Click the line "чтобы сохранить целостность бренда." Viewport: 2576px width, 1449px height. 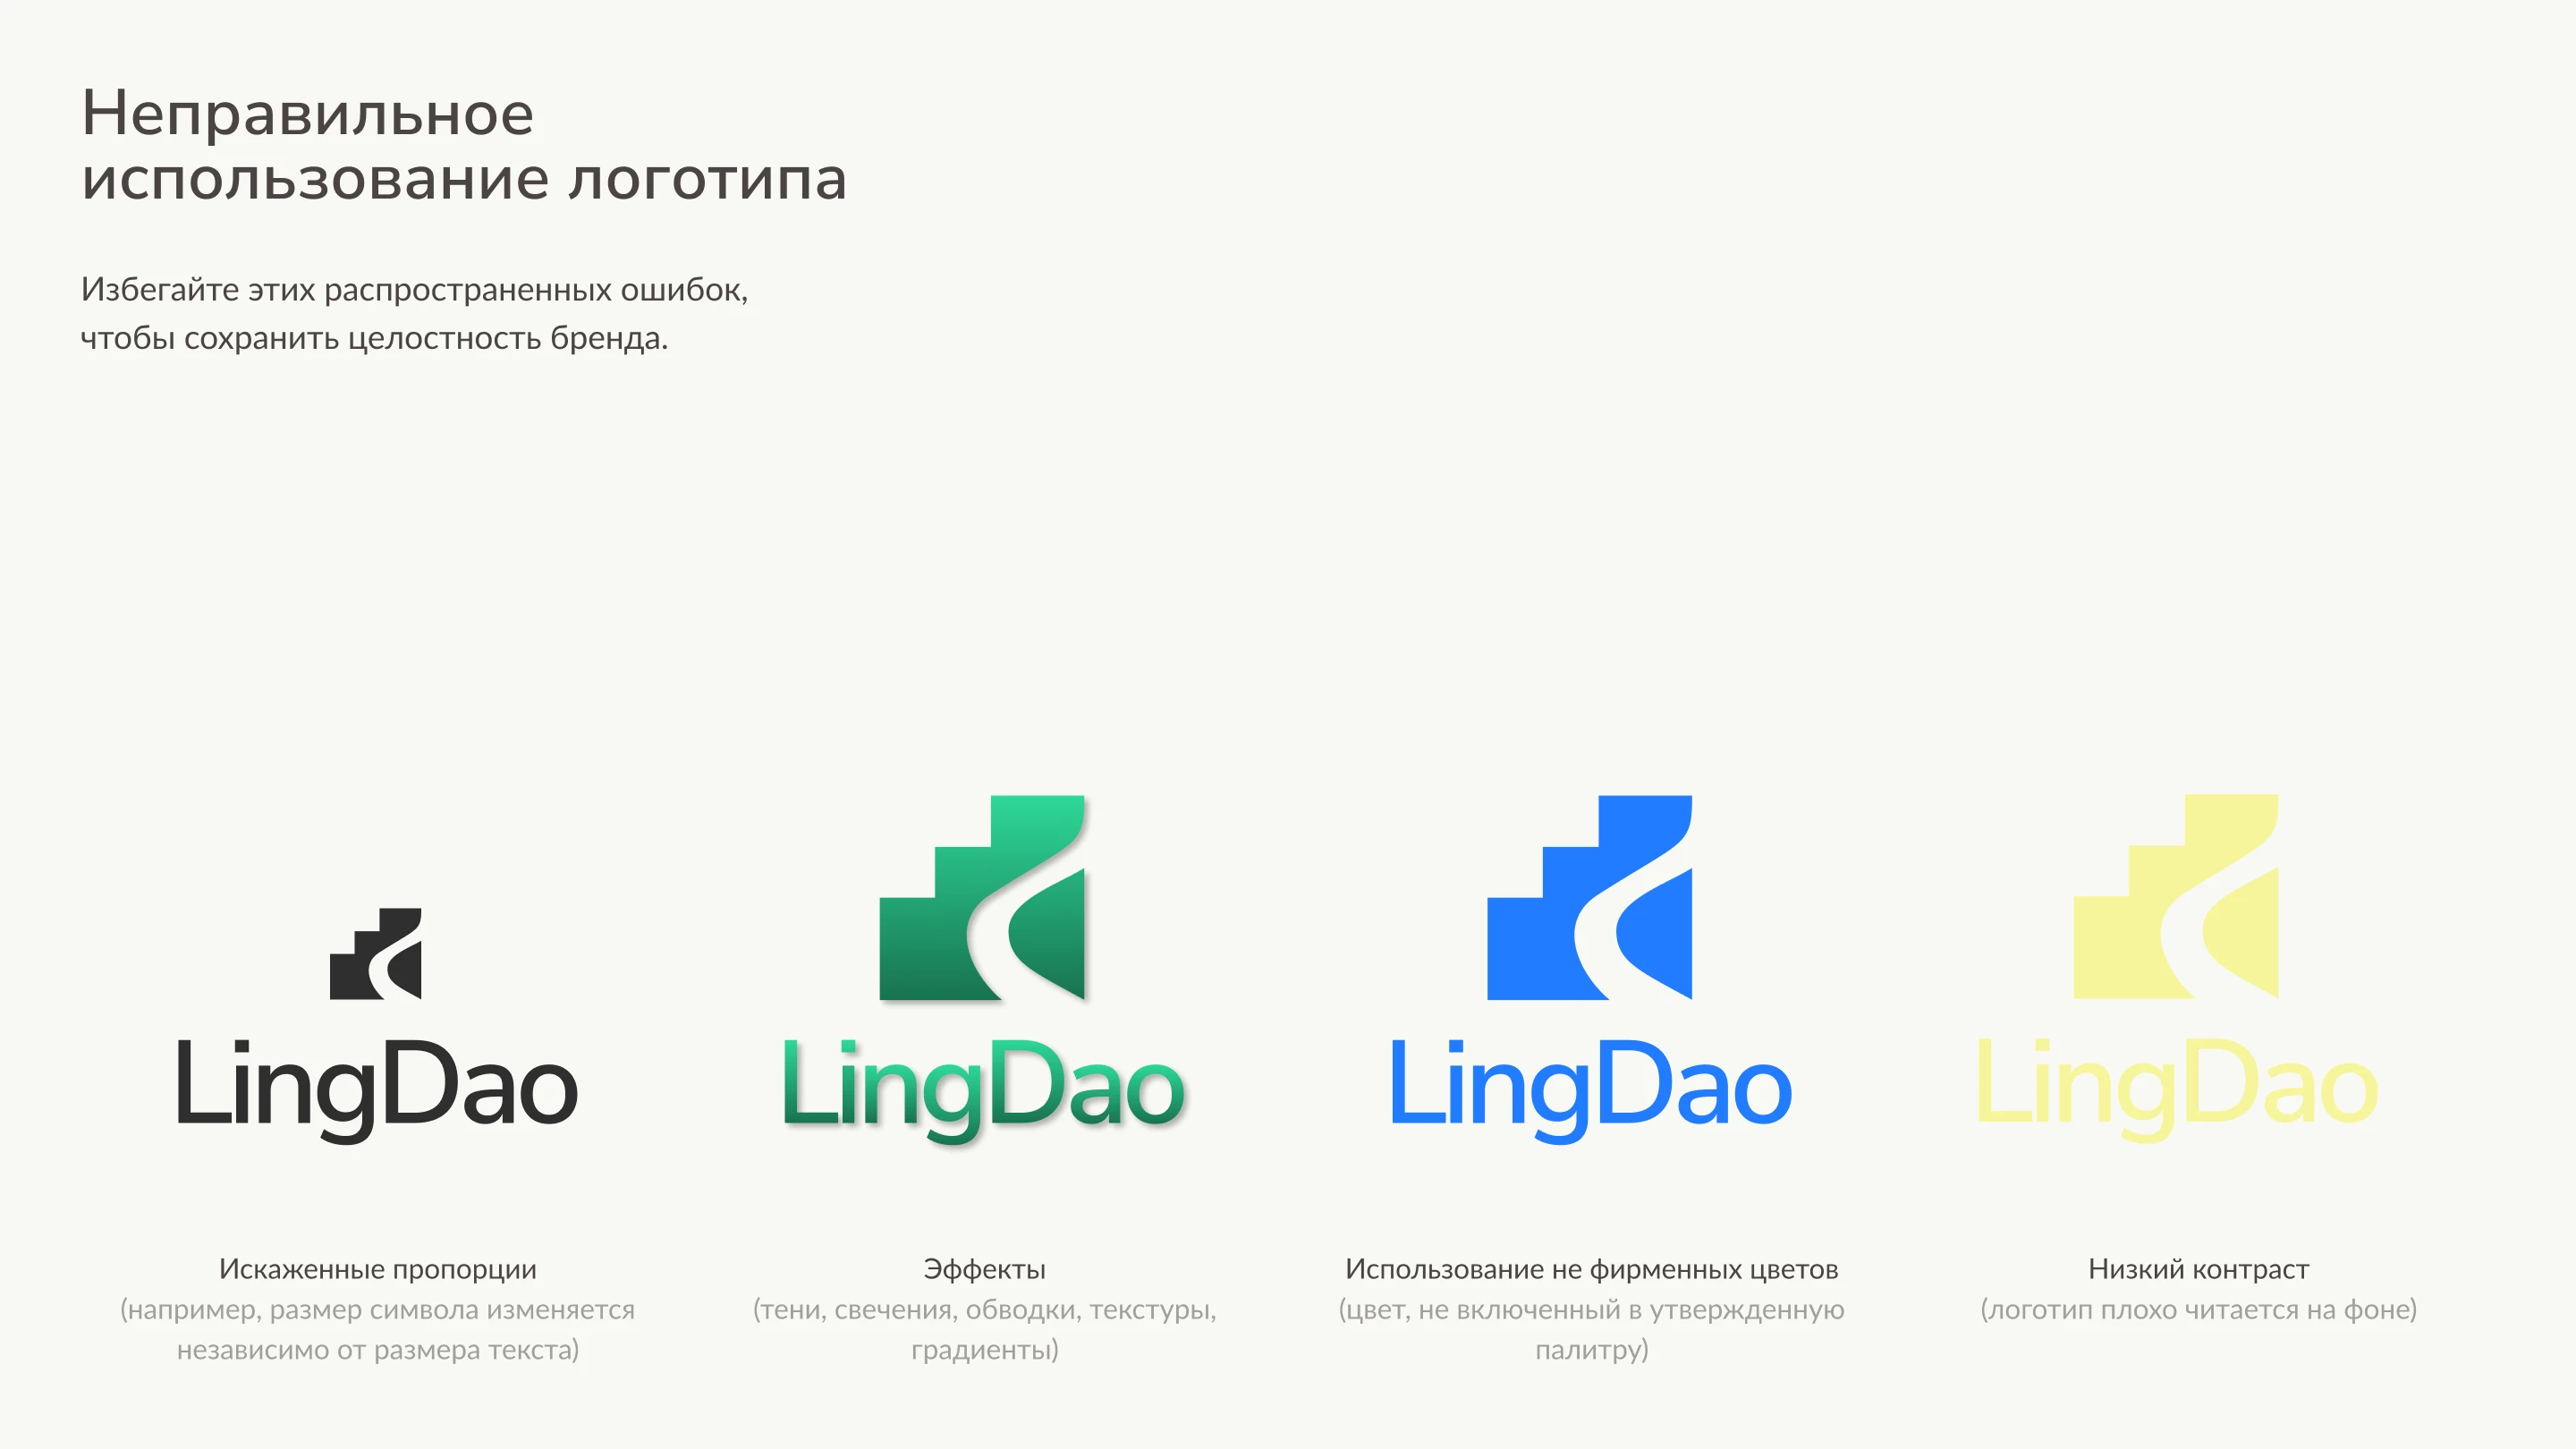pos(374,339)
